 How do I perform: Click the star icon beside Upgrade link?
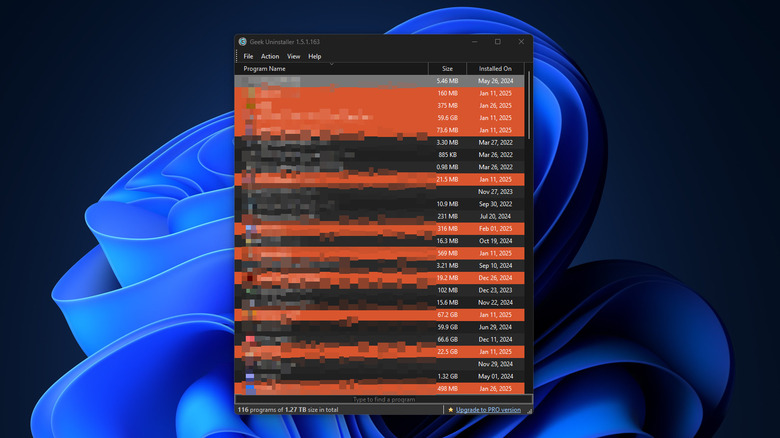click(x=451, y=410)
